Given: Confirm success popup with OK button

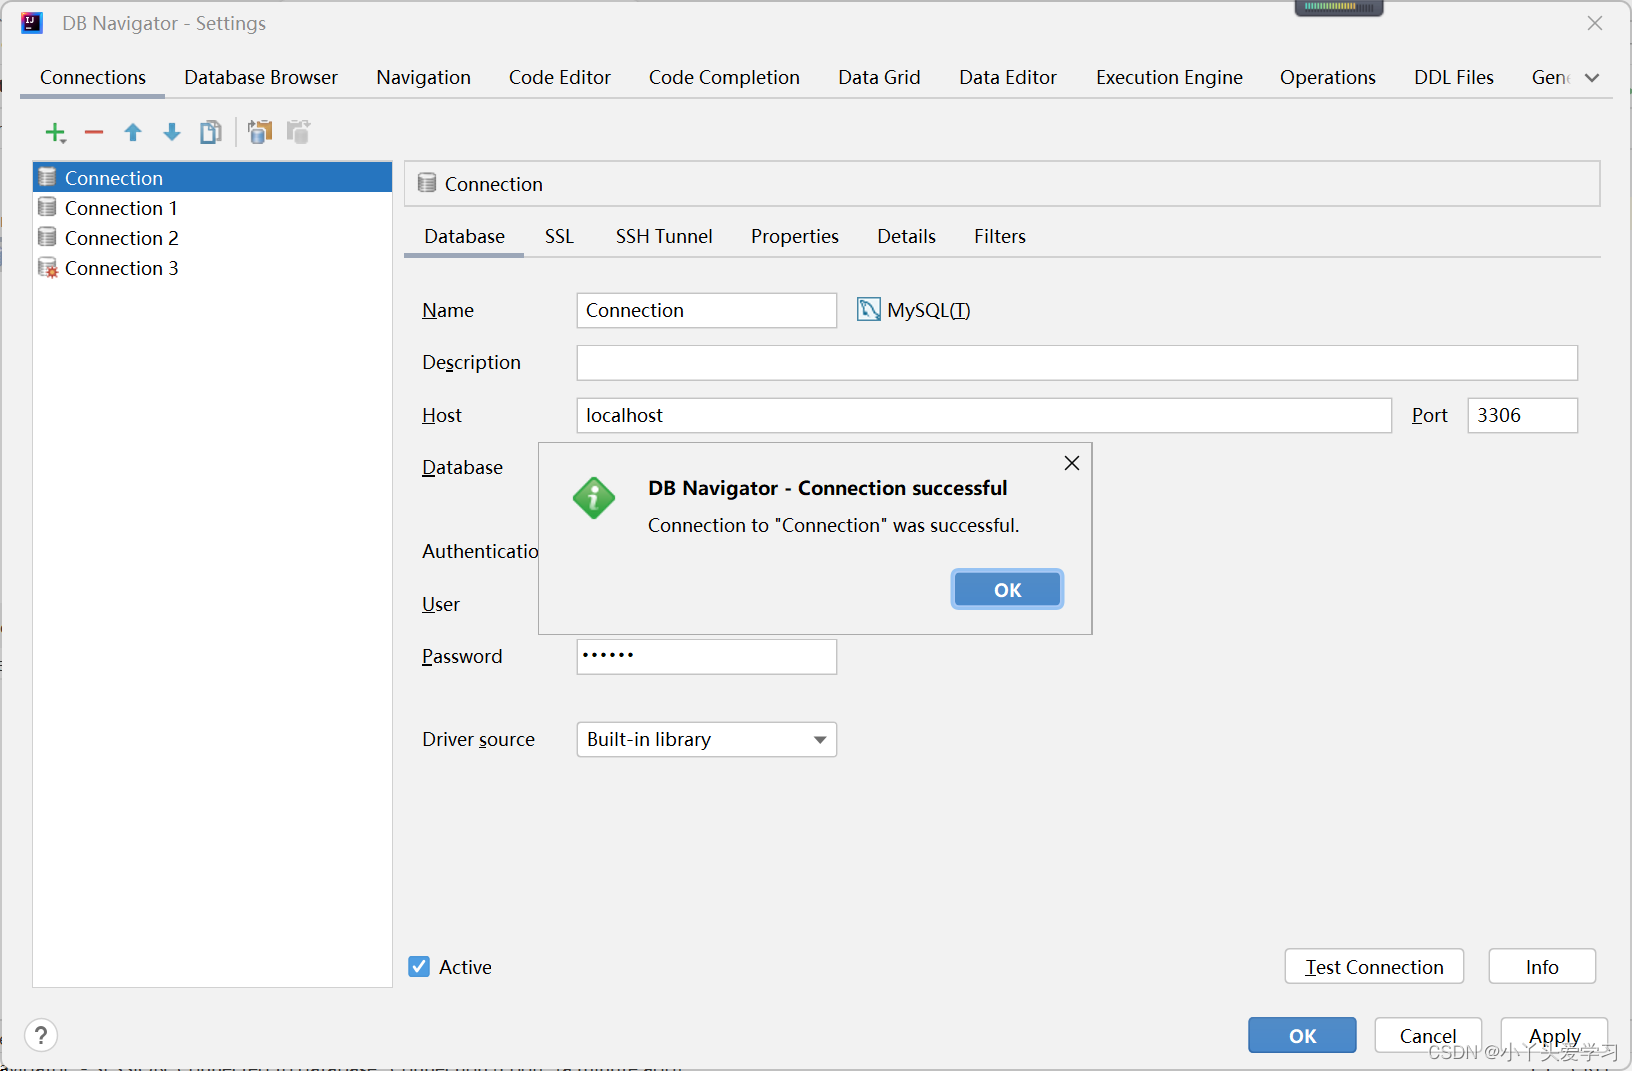Looking at the screenshot, I should (1007, 590).
